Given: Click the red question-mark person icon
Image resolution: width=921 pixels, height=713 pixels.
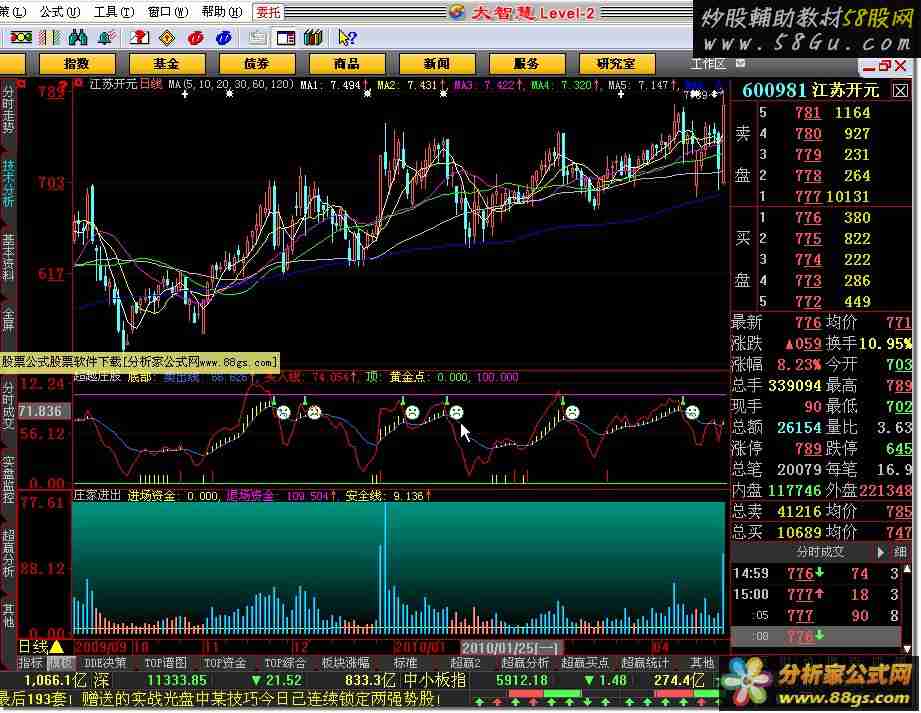Looking at the screenshot, I should point(139,38).
